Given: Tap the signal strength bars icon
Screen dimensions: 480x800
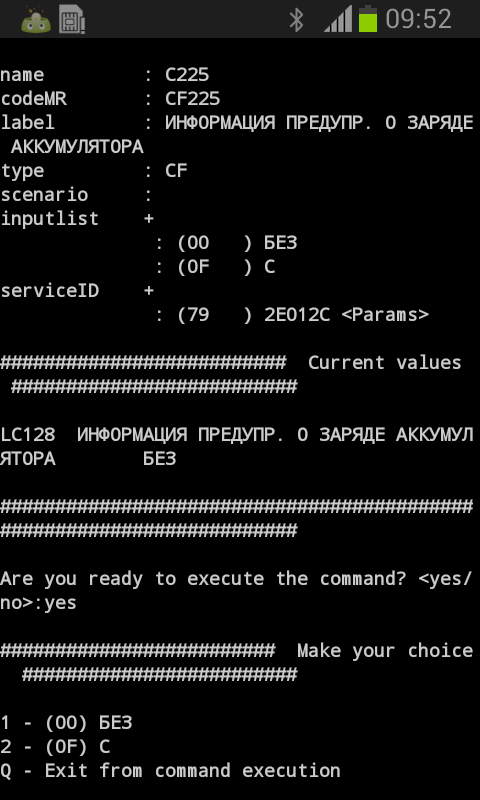Looking at the screenshot, I should 338,20.
